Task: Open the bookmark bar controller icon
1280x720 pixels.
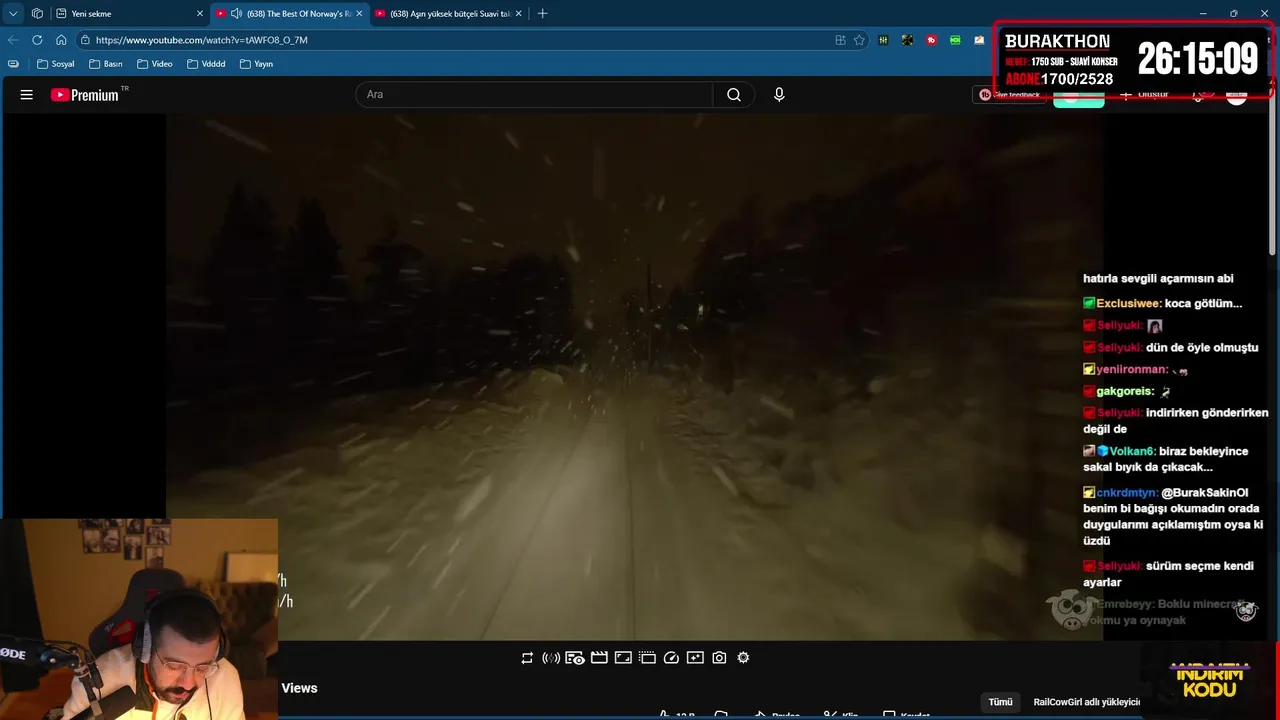Action: [13, 63]
